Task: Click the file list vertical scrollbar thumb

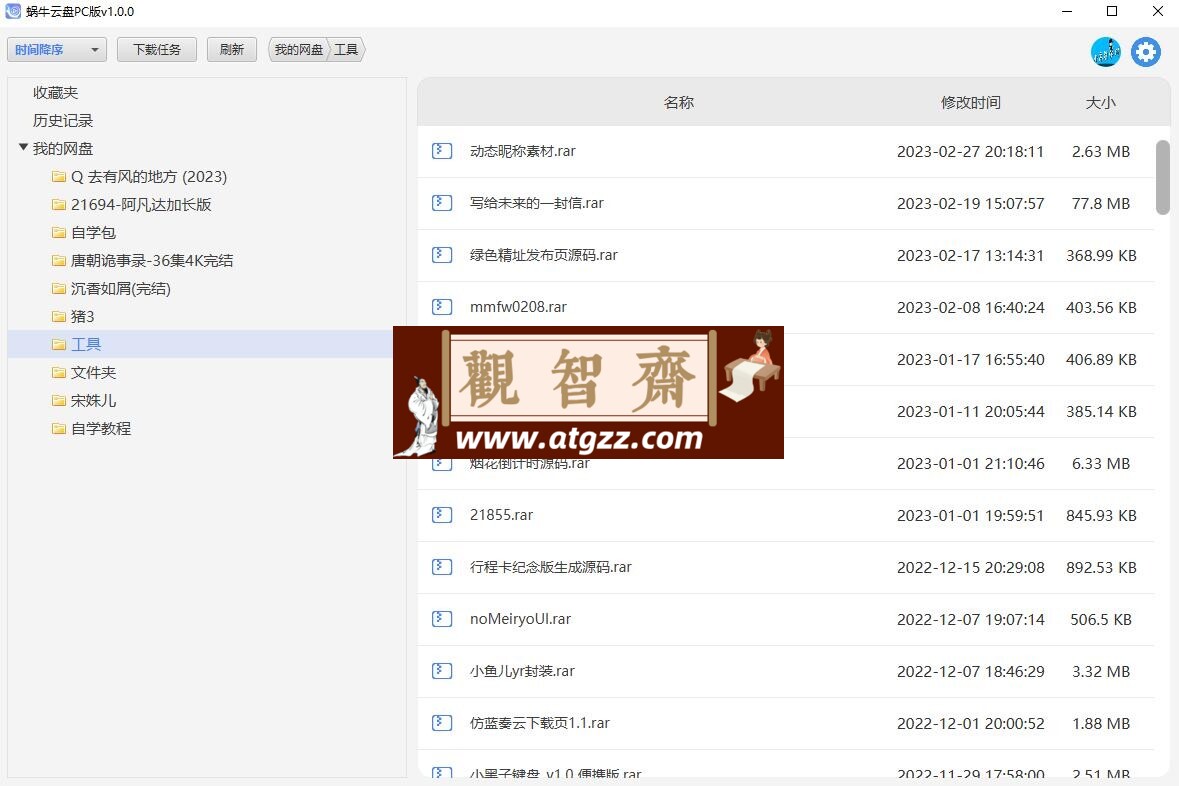Action: (1162, 177)
